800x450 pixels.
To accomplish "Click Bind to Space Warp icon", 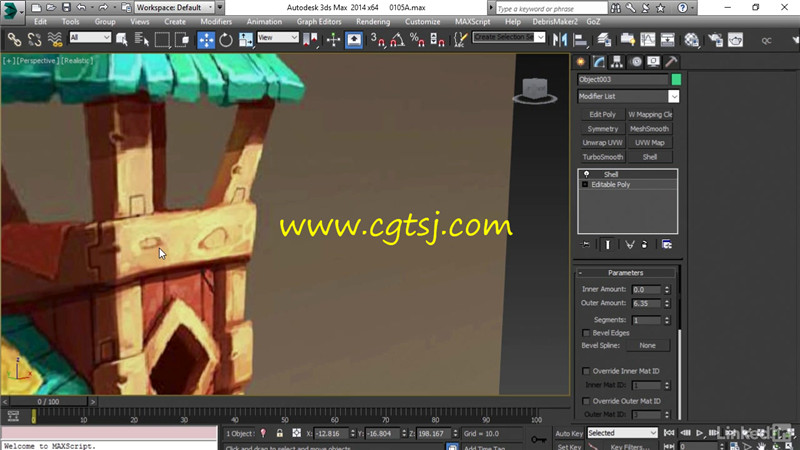I will pos(55,40).
